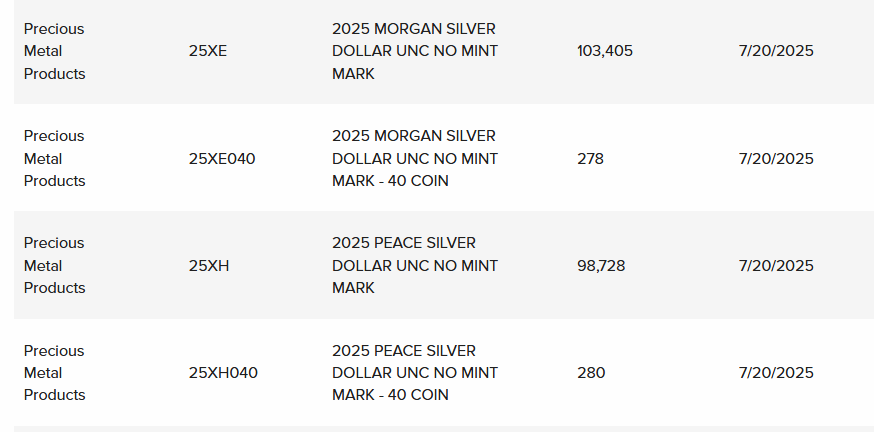Select product code 25XH040
874x432 pixels.
[x=223, y=373]
